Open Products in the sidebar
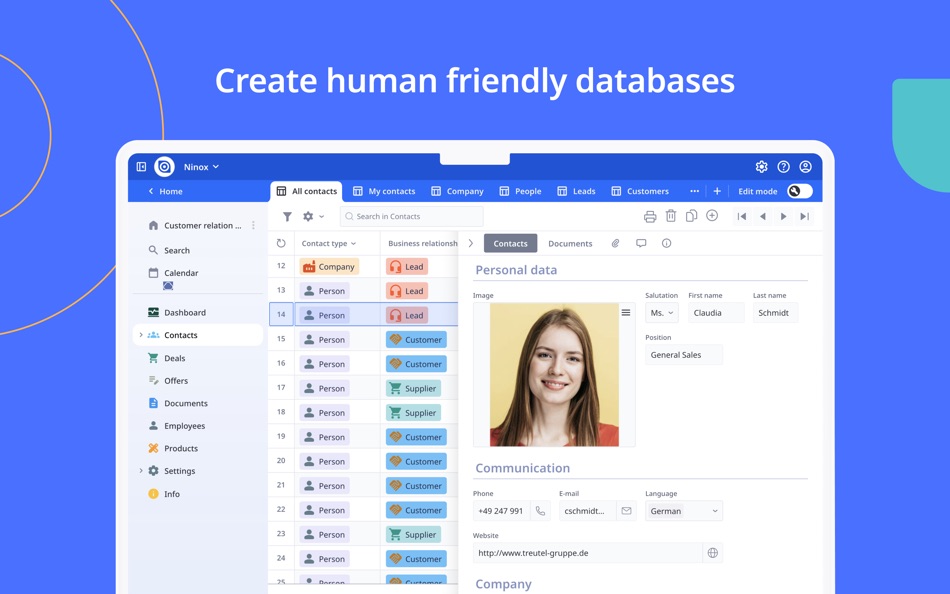 [173, 449]
